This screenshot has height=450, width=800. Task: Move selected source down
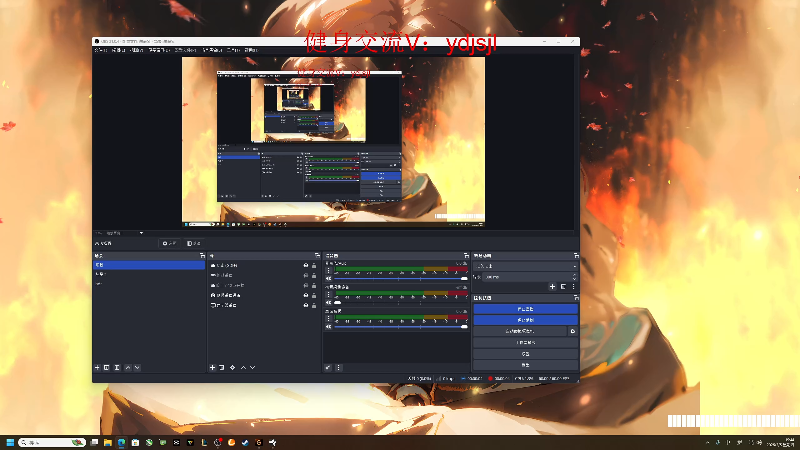(x=253, y=367)
